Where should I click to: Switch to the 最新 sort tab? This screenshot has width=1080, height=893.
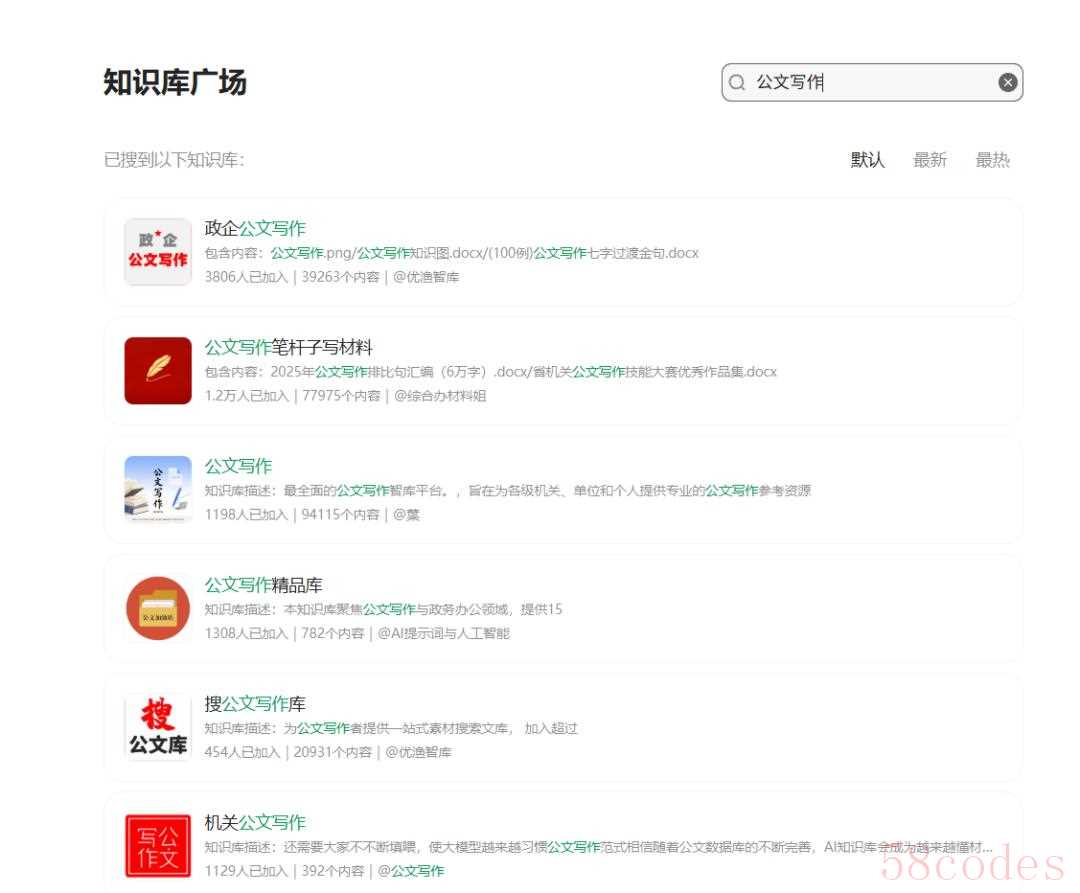pos(929,160)
